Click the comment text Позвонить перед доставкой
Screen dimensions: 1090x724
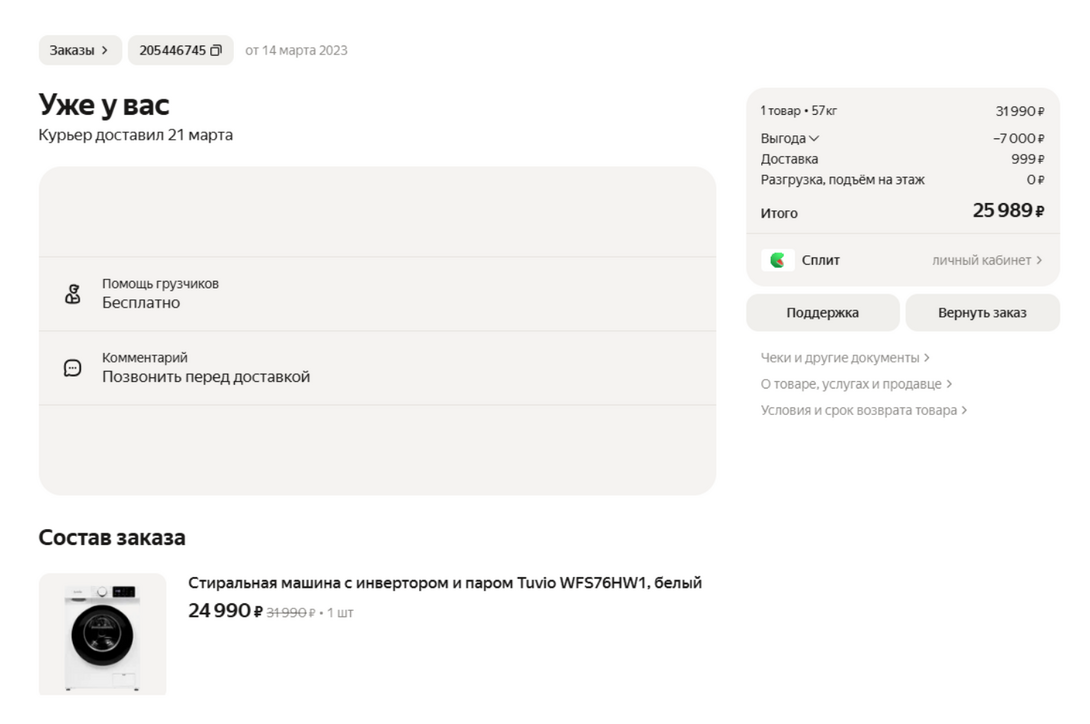(206, 377)
